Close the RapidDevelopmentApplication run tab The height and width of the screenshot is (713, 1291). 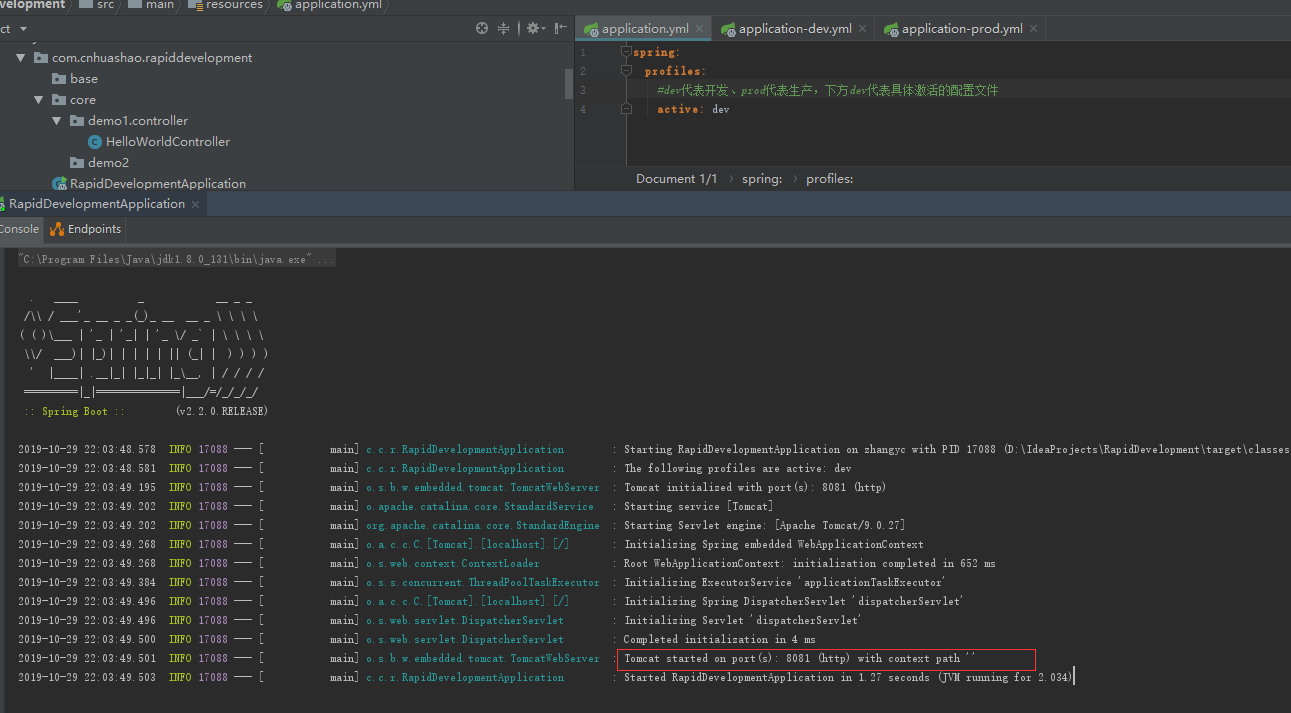[196, 204]
